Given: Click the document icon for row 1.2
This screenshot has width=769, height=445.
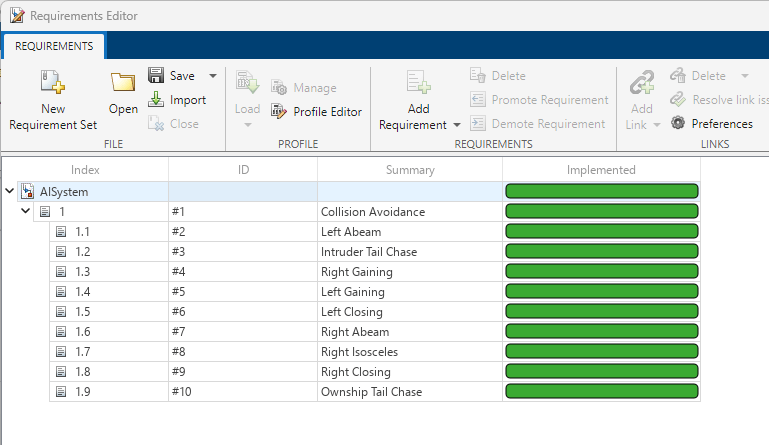Looking at the screenshot, I should coord(61,252).
